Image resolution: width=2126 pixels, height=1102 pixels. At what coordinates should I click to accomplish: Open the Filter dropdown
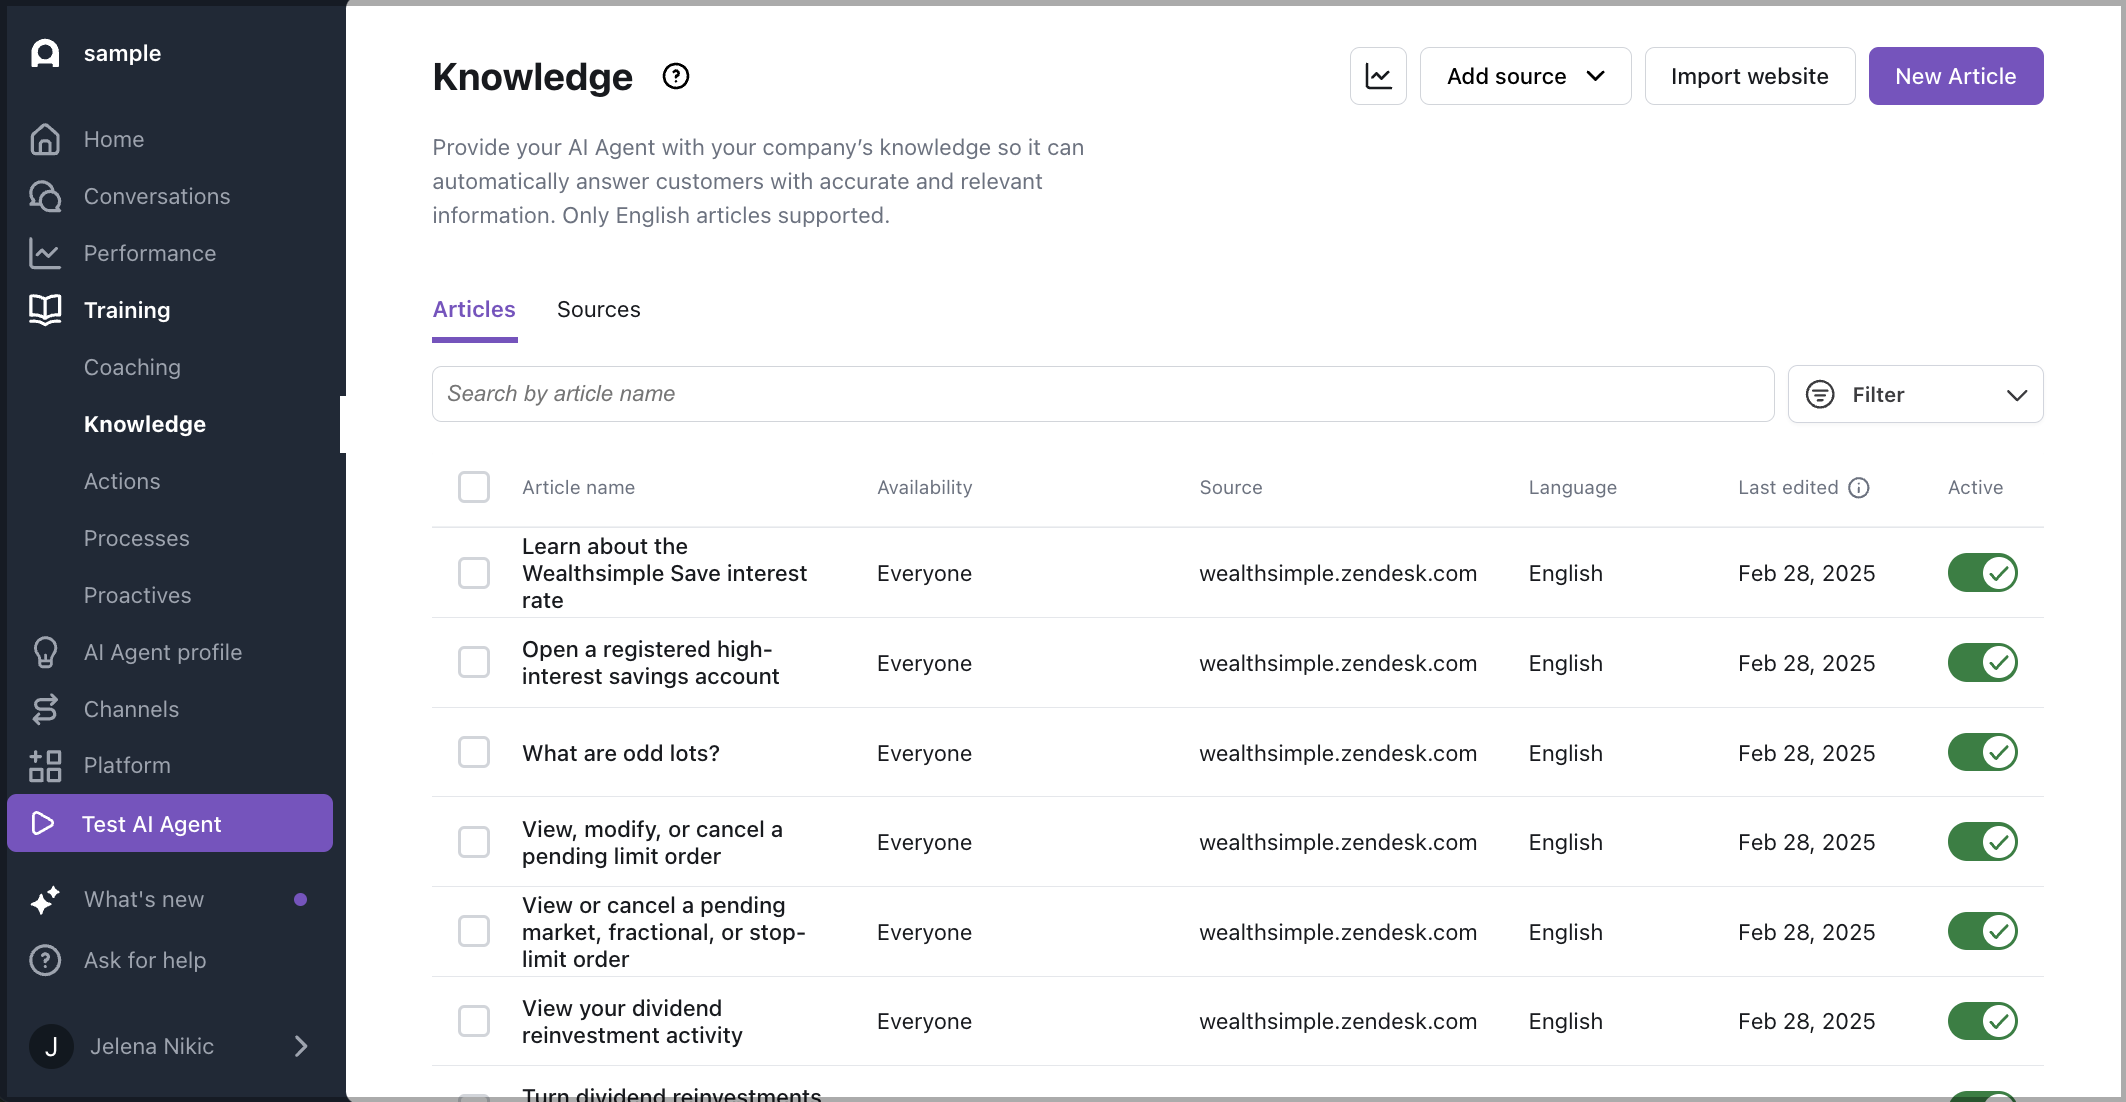click(x=1915, y=394)
